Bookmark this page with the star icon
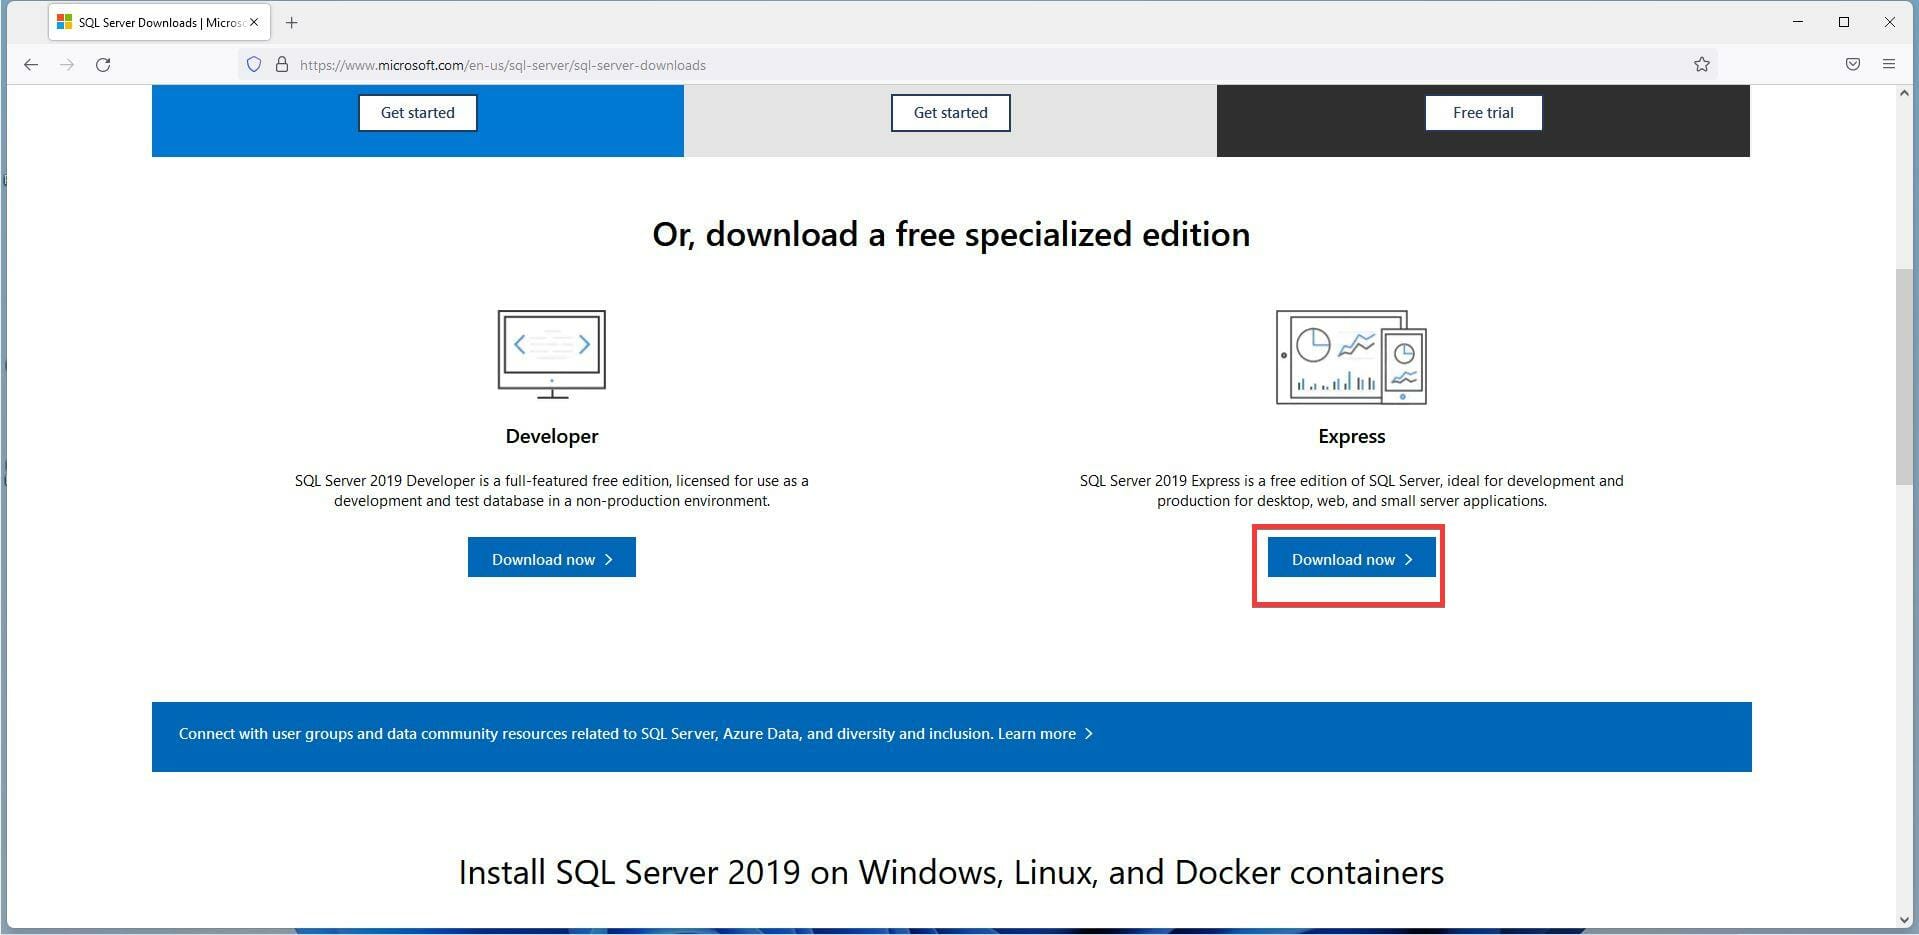Viewport: 1919px width, 935px height. [x=1701, y=64]
